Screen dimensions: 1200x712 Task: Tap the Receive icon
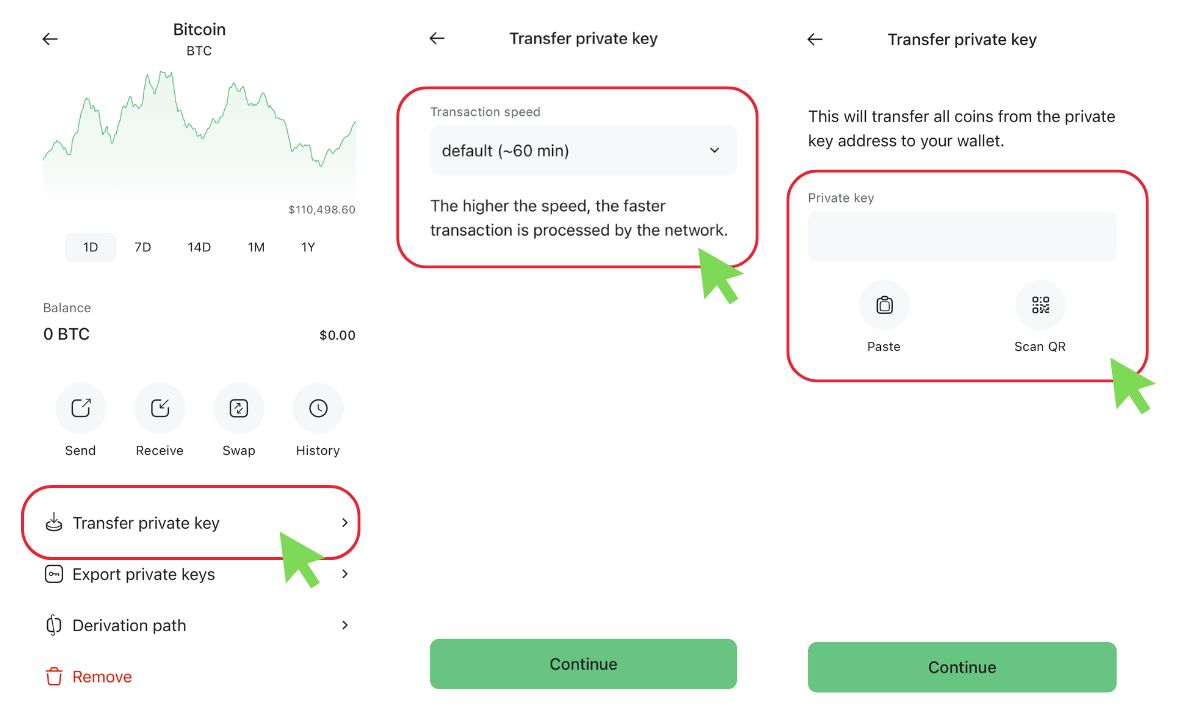(159, 408)
